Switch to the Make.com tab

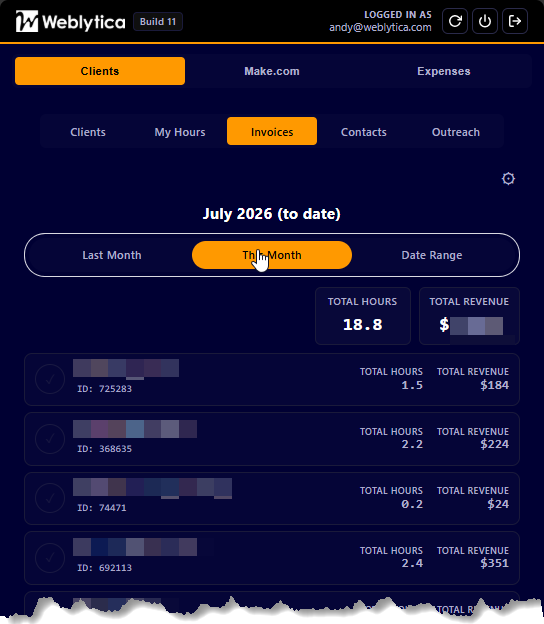pos(272,71)
